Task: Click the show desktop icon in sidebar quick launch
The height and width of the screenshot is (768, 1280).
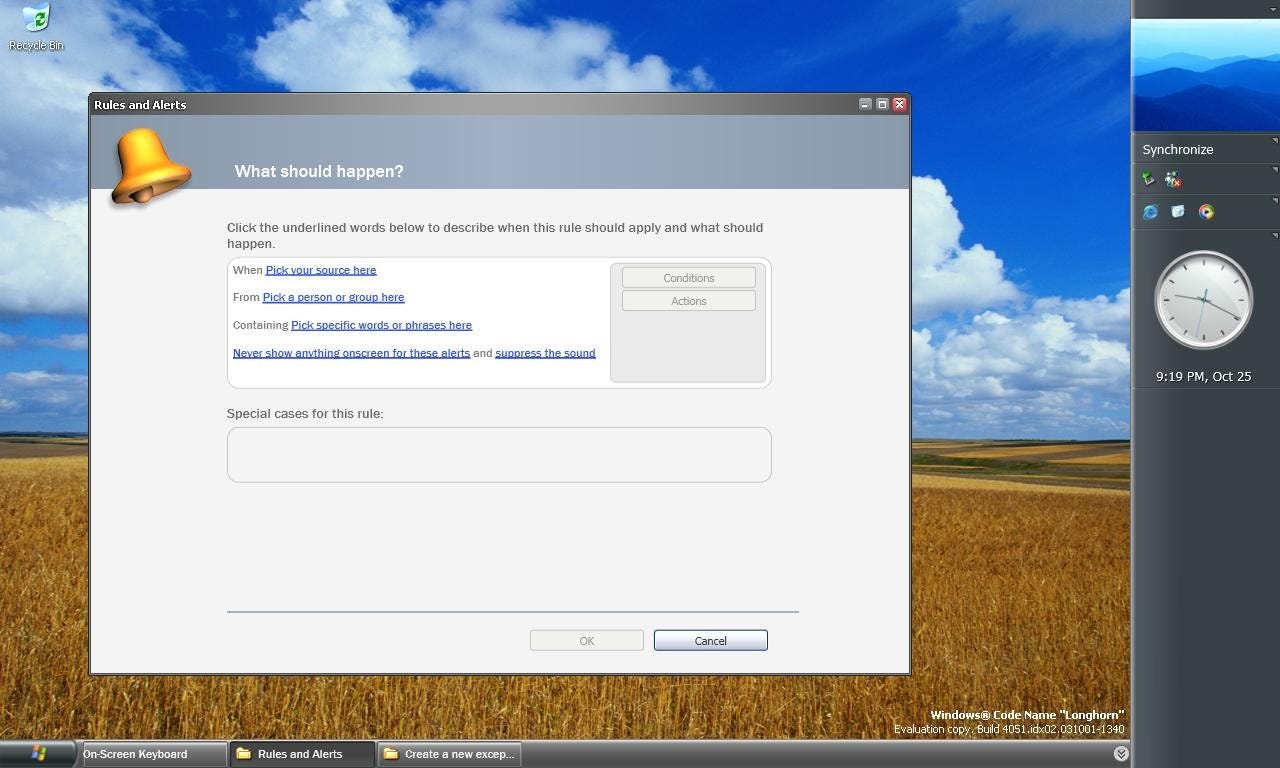Action: click(x=1178, y=212)
